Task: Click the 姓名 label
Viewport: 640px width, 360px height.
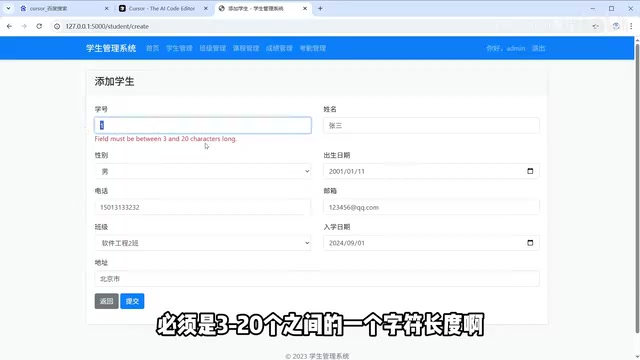Action: (x=330, y=109)
